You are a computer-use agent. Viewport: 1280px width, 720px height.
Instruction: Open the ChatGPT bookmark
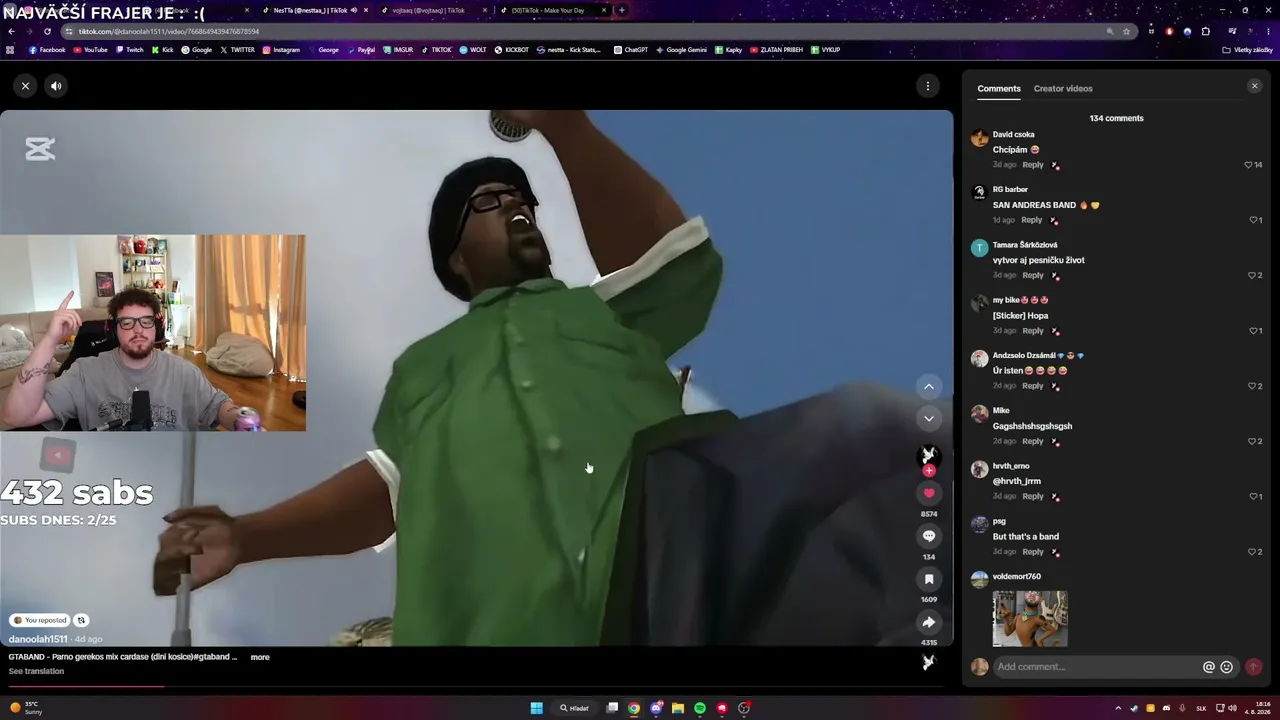631,50
